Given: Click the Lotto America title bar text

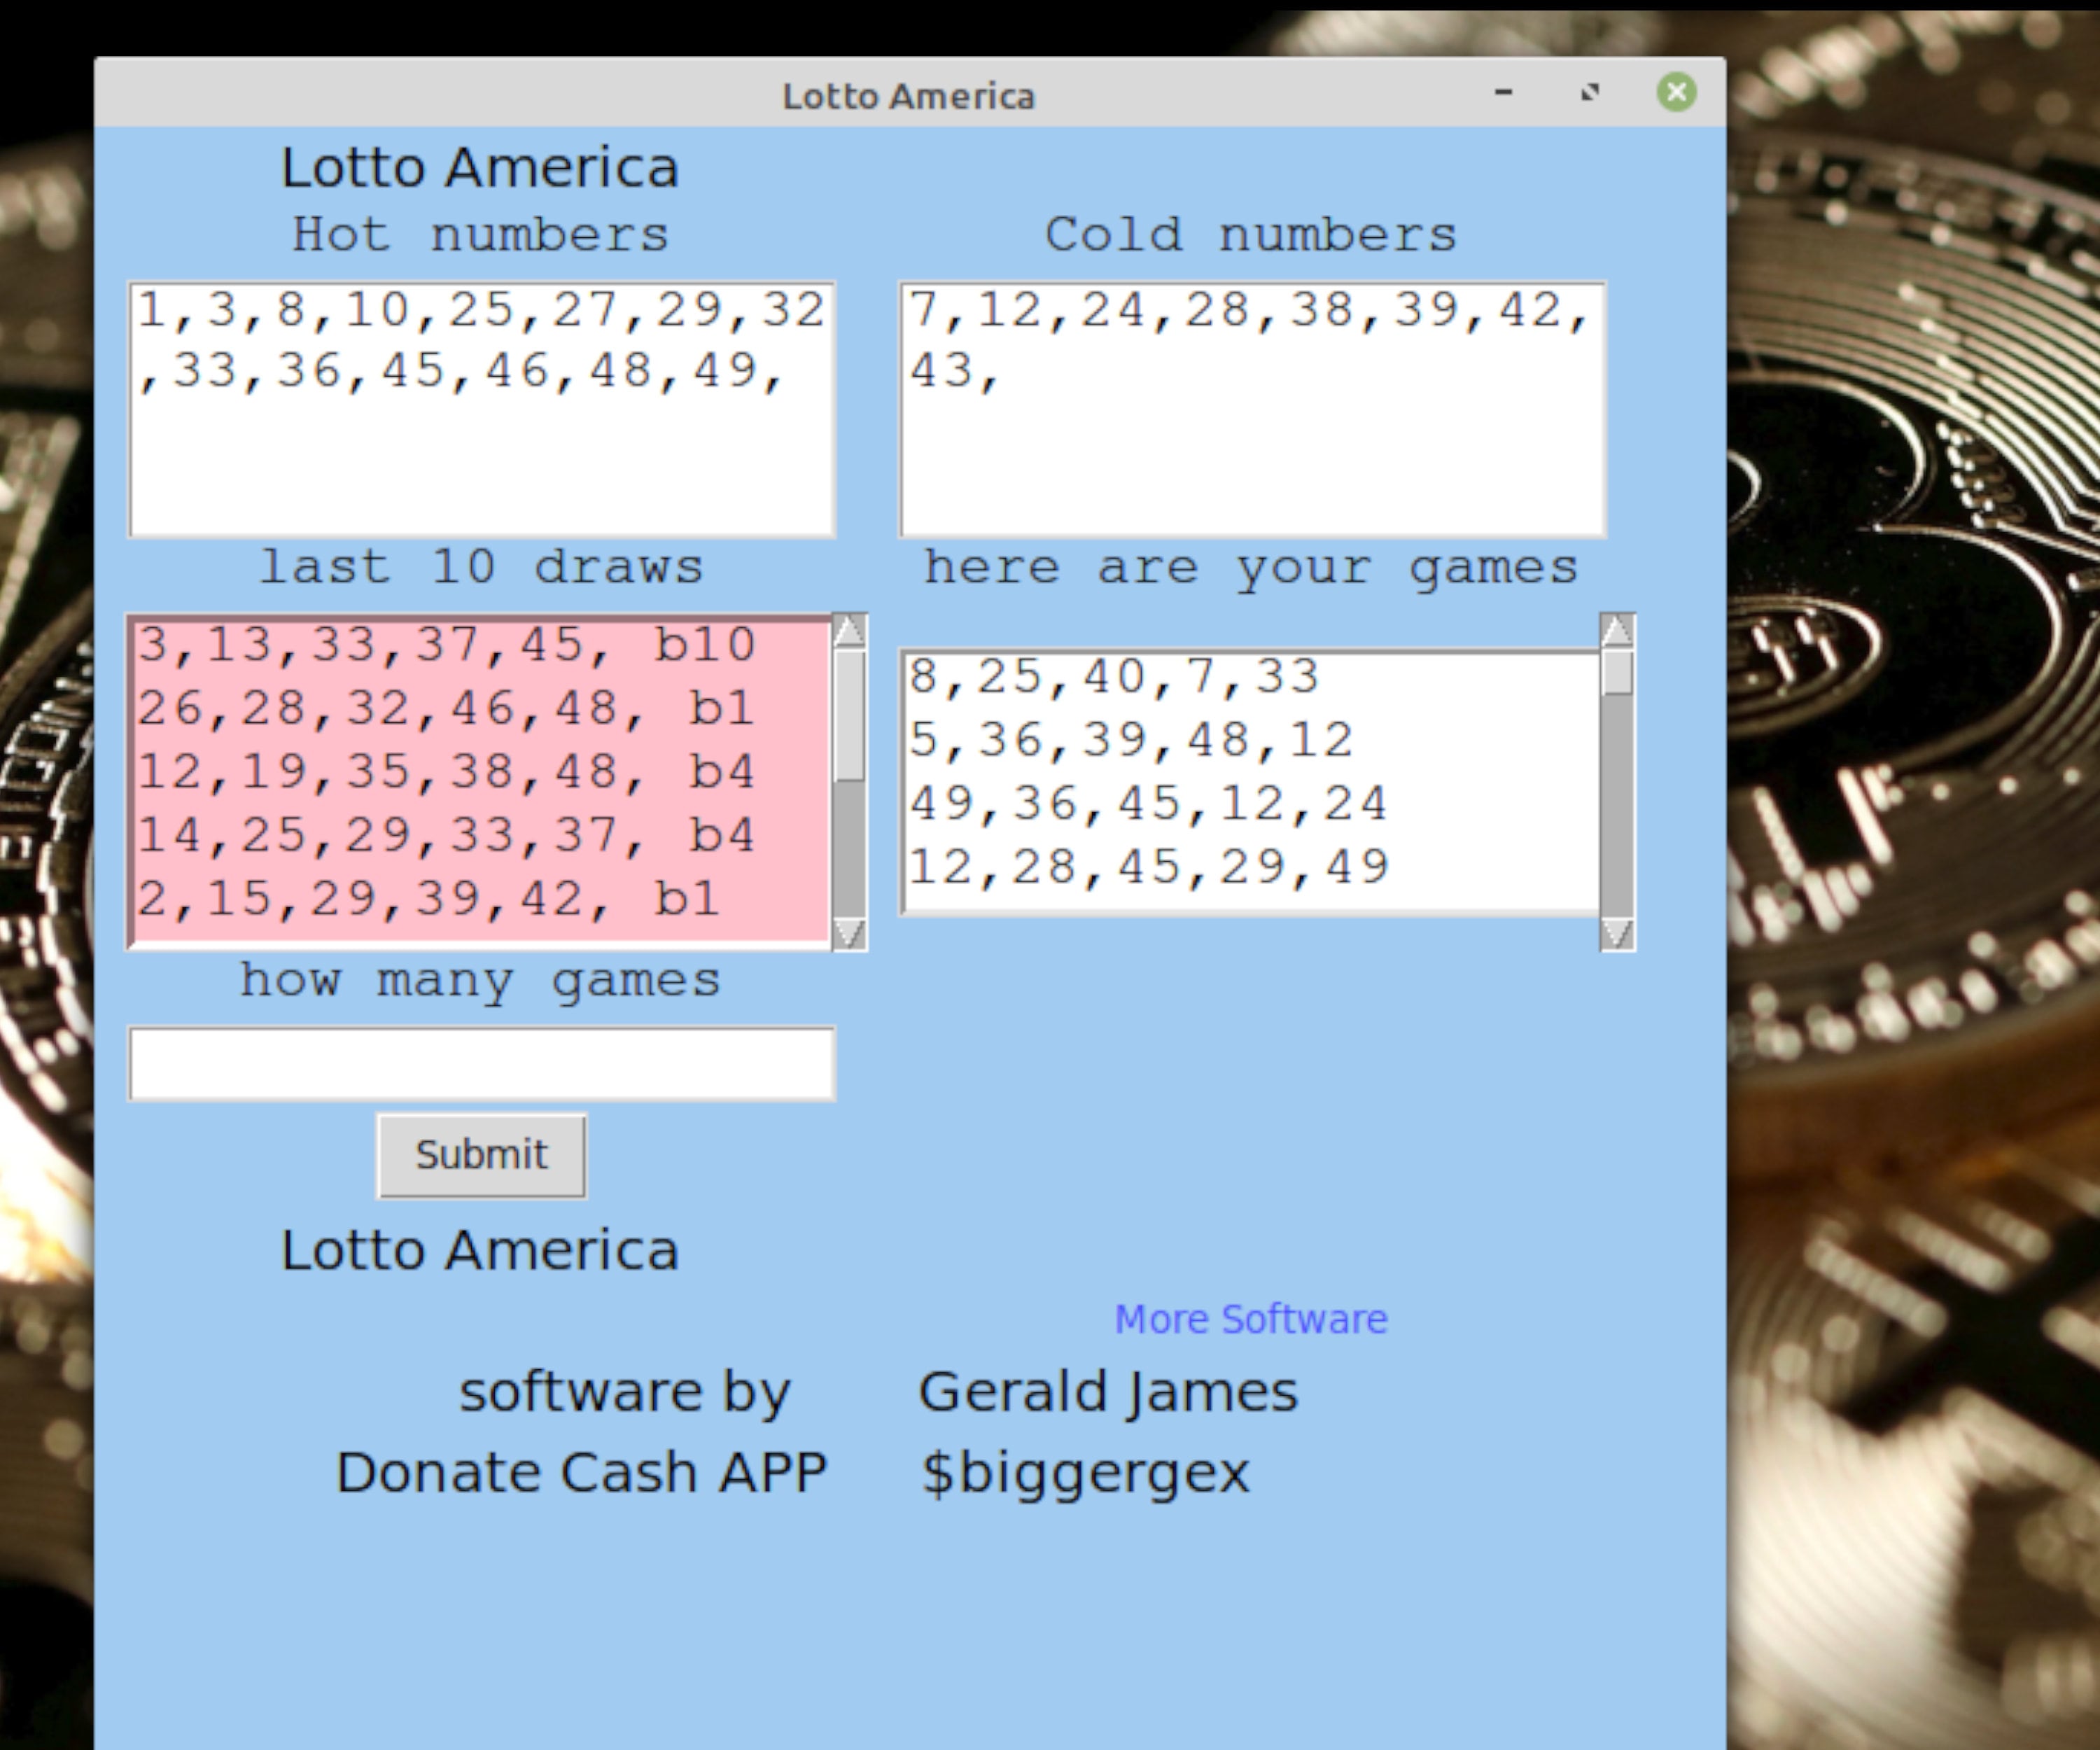Looking at the screenshot, I should tap(909, 96).
